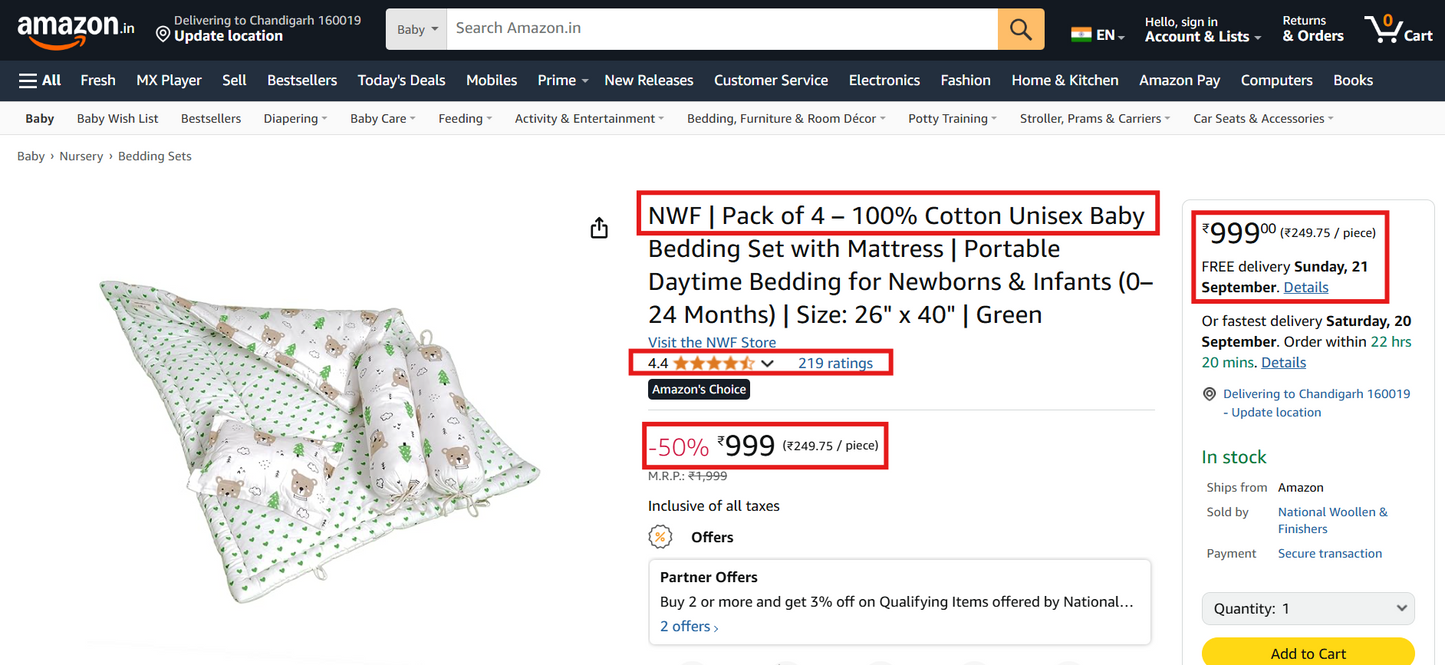
Task: Expand the Diapering submenu
Action: coord(295,119)
